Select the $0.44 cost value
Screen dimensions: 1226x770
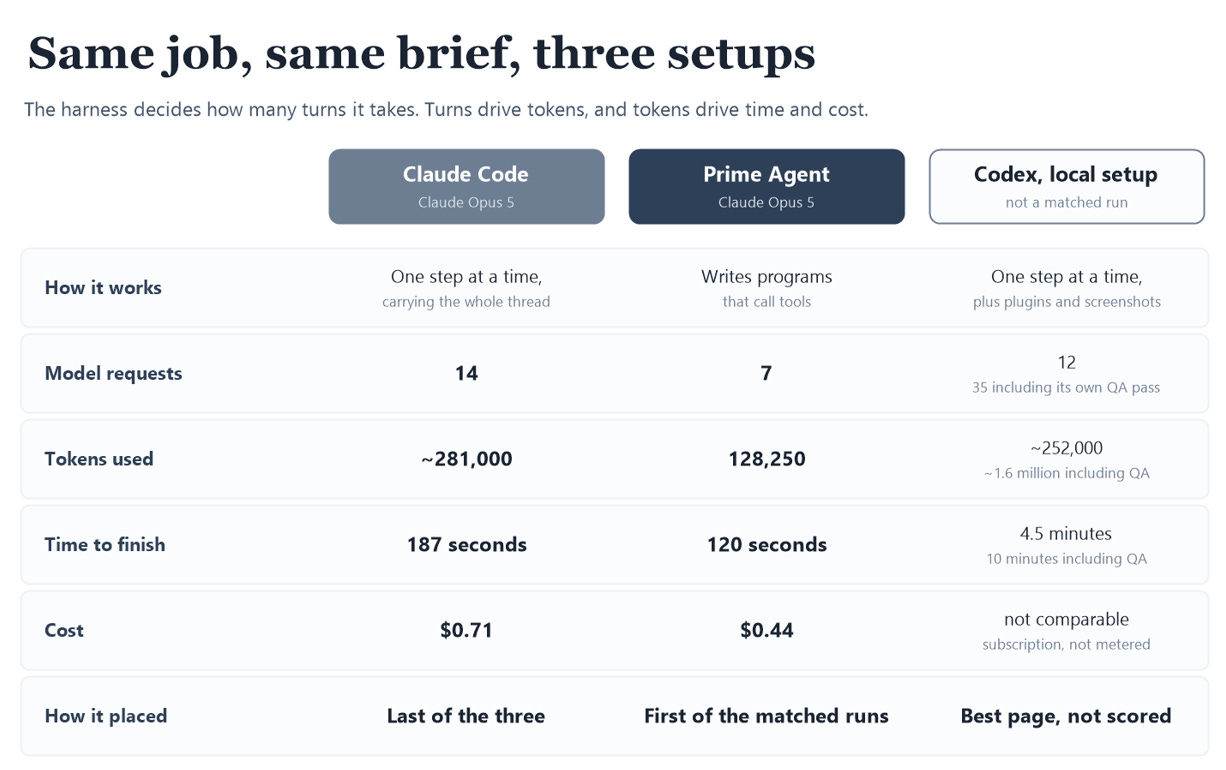766,631
